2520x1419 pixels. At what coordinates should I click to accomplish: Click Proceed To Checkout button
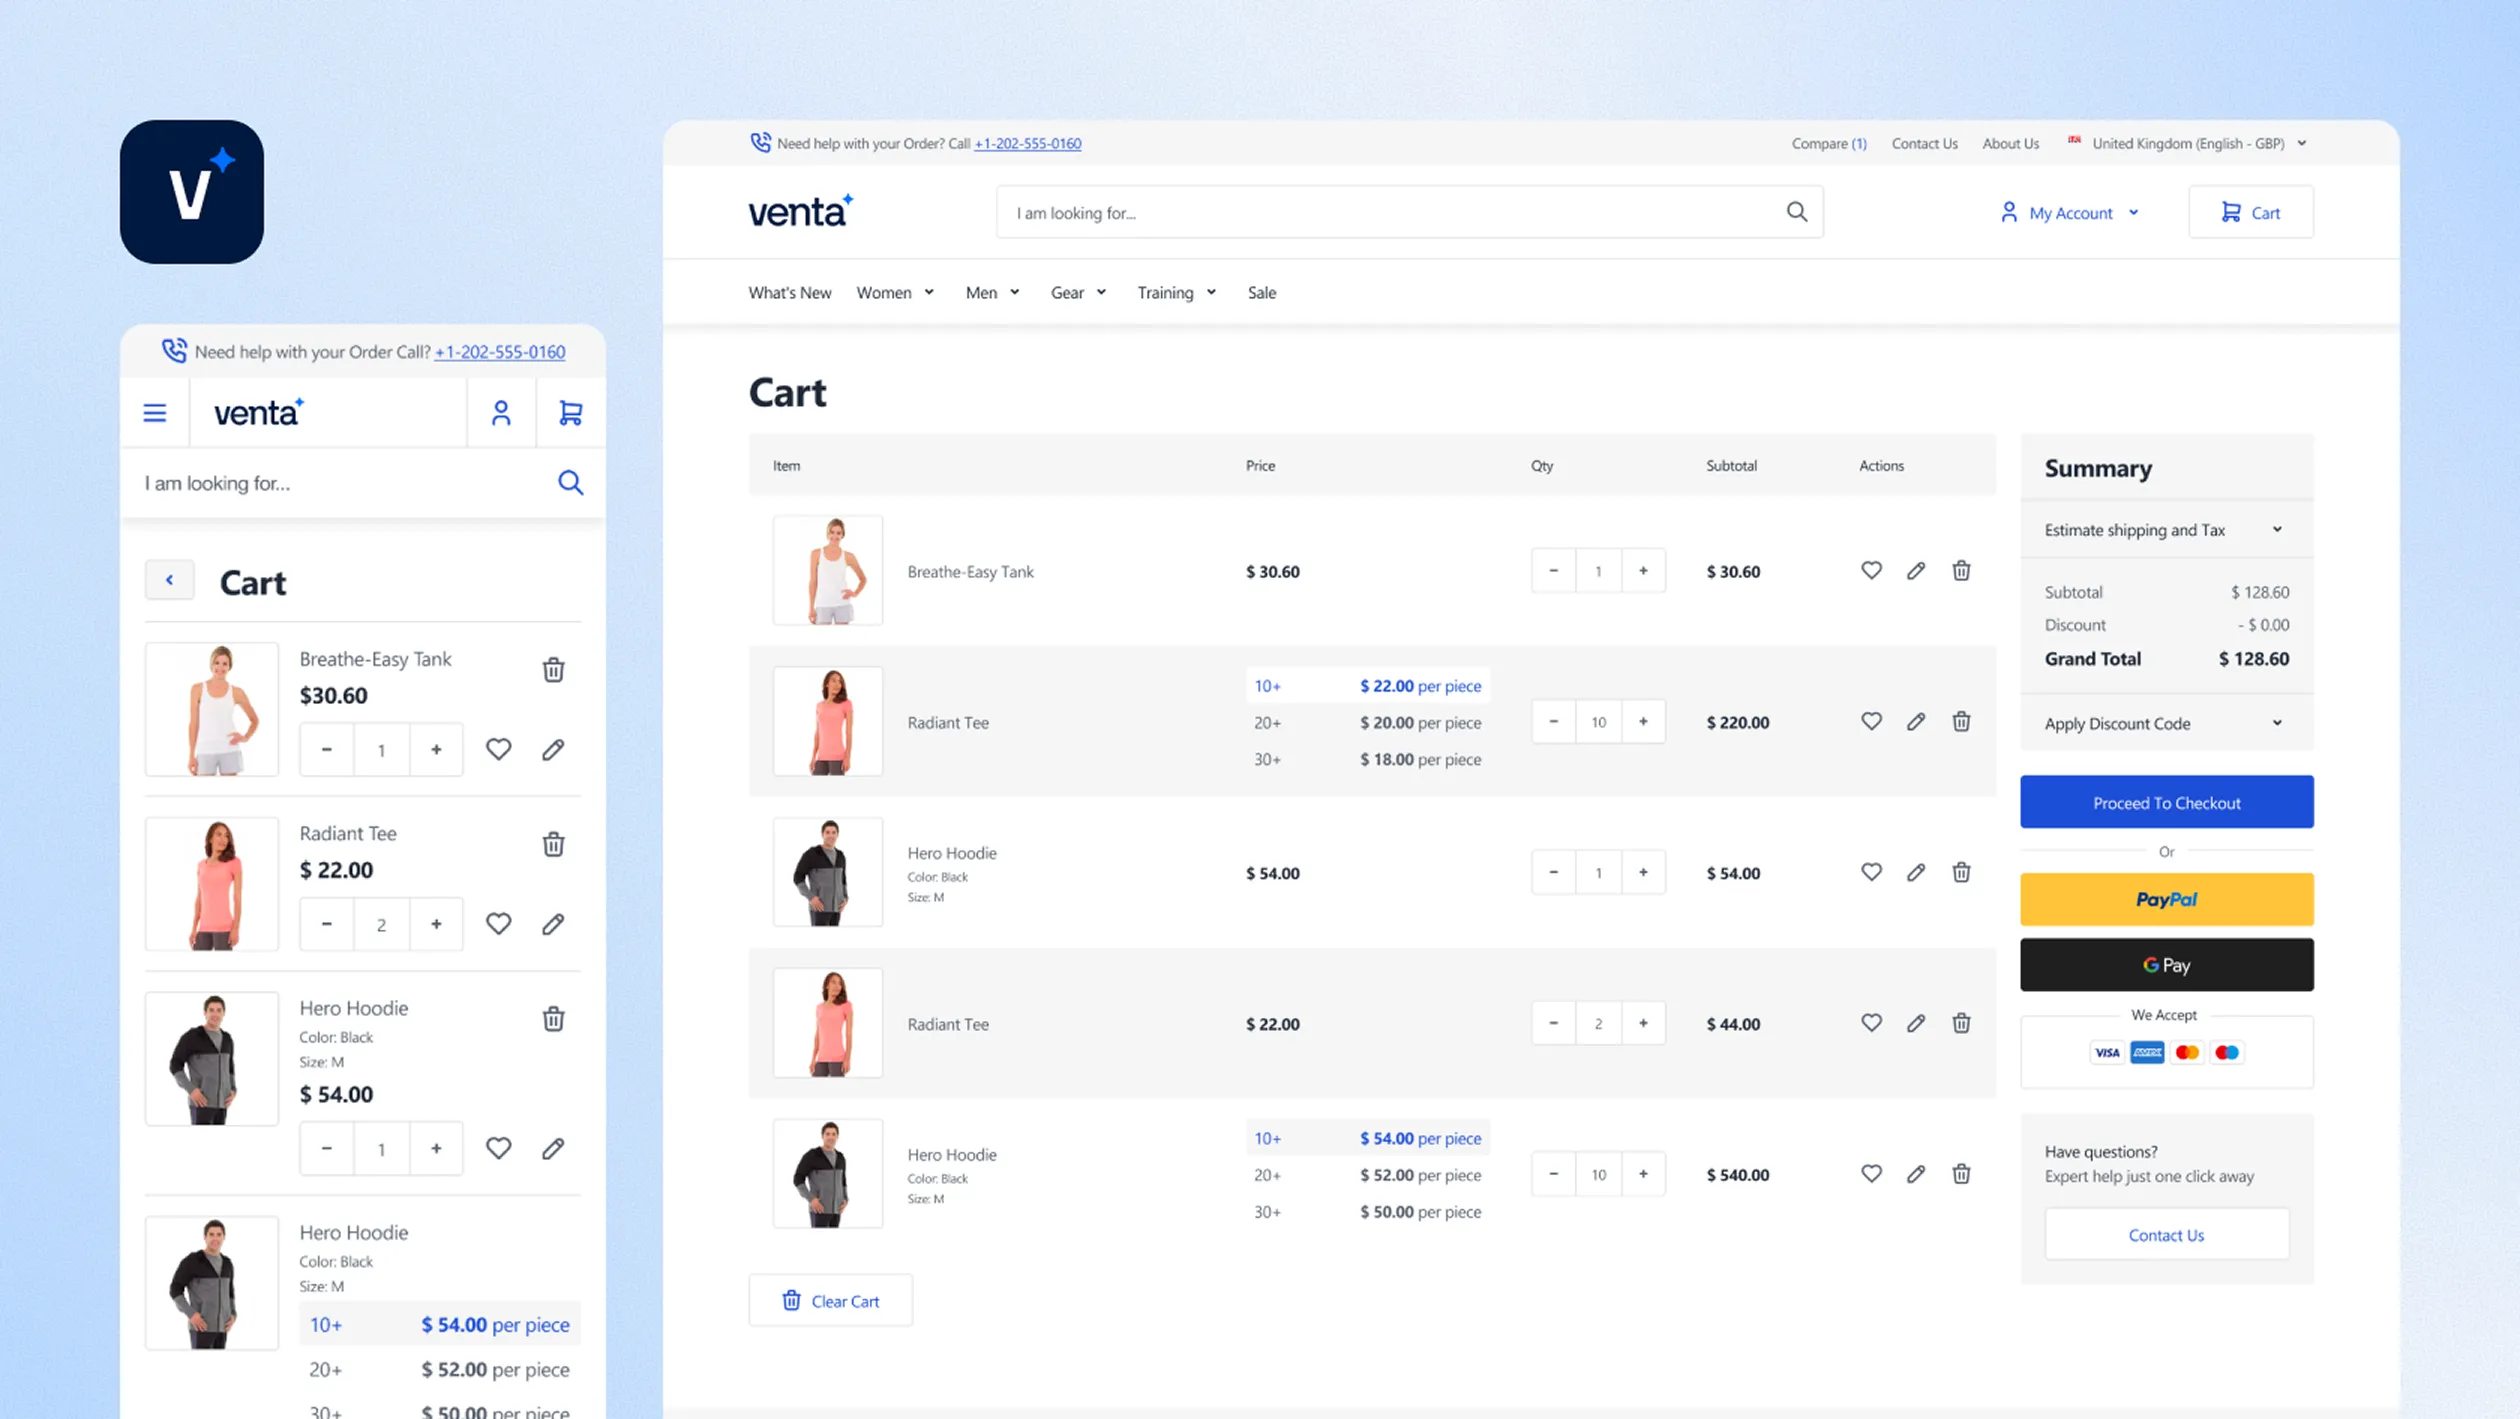(2165, 802)
